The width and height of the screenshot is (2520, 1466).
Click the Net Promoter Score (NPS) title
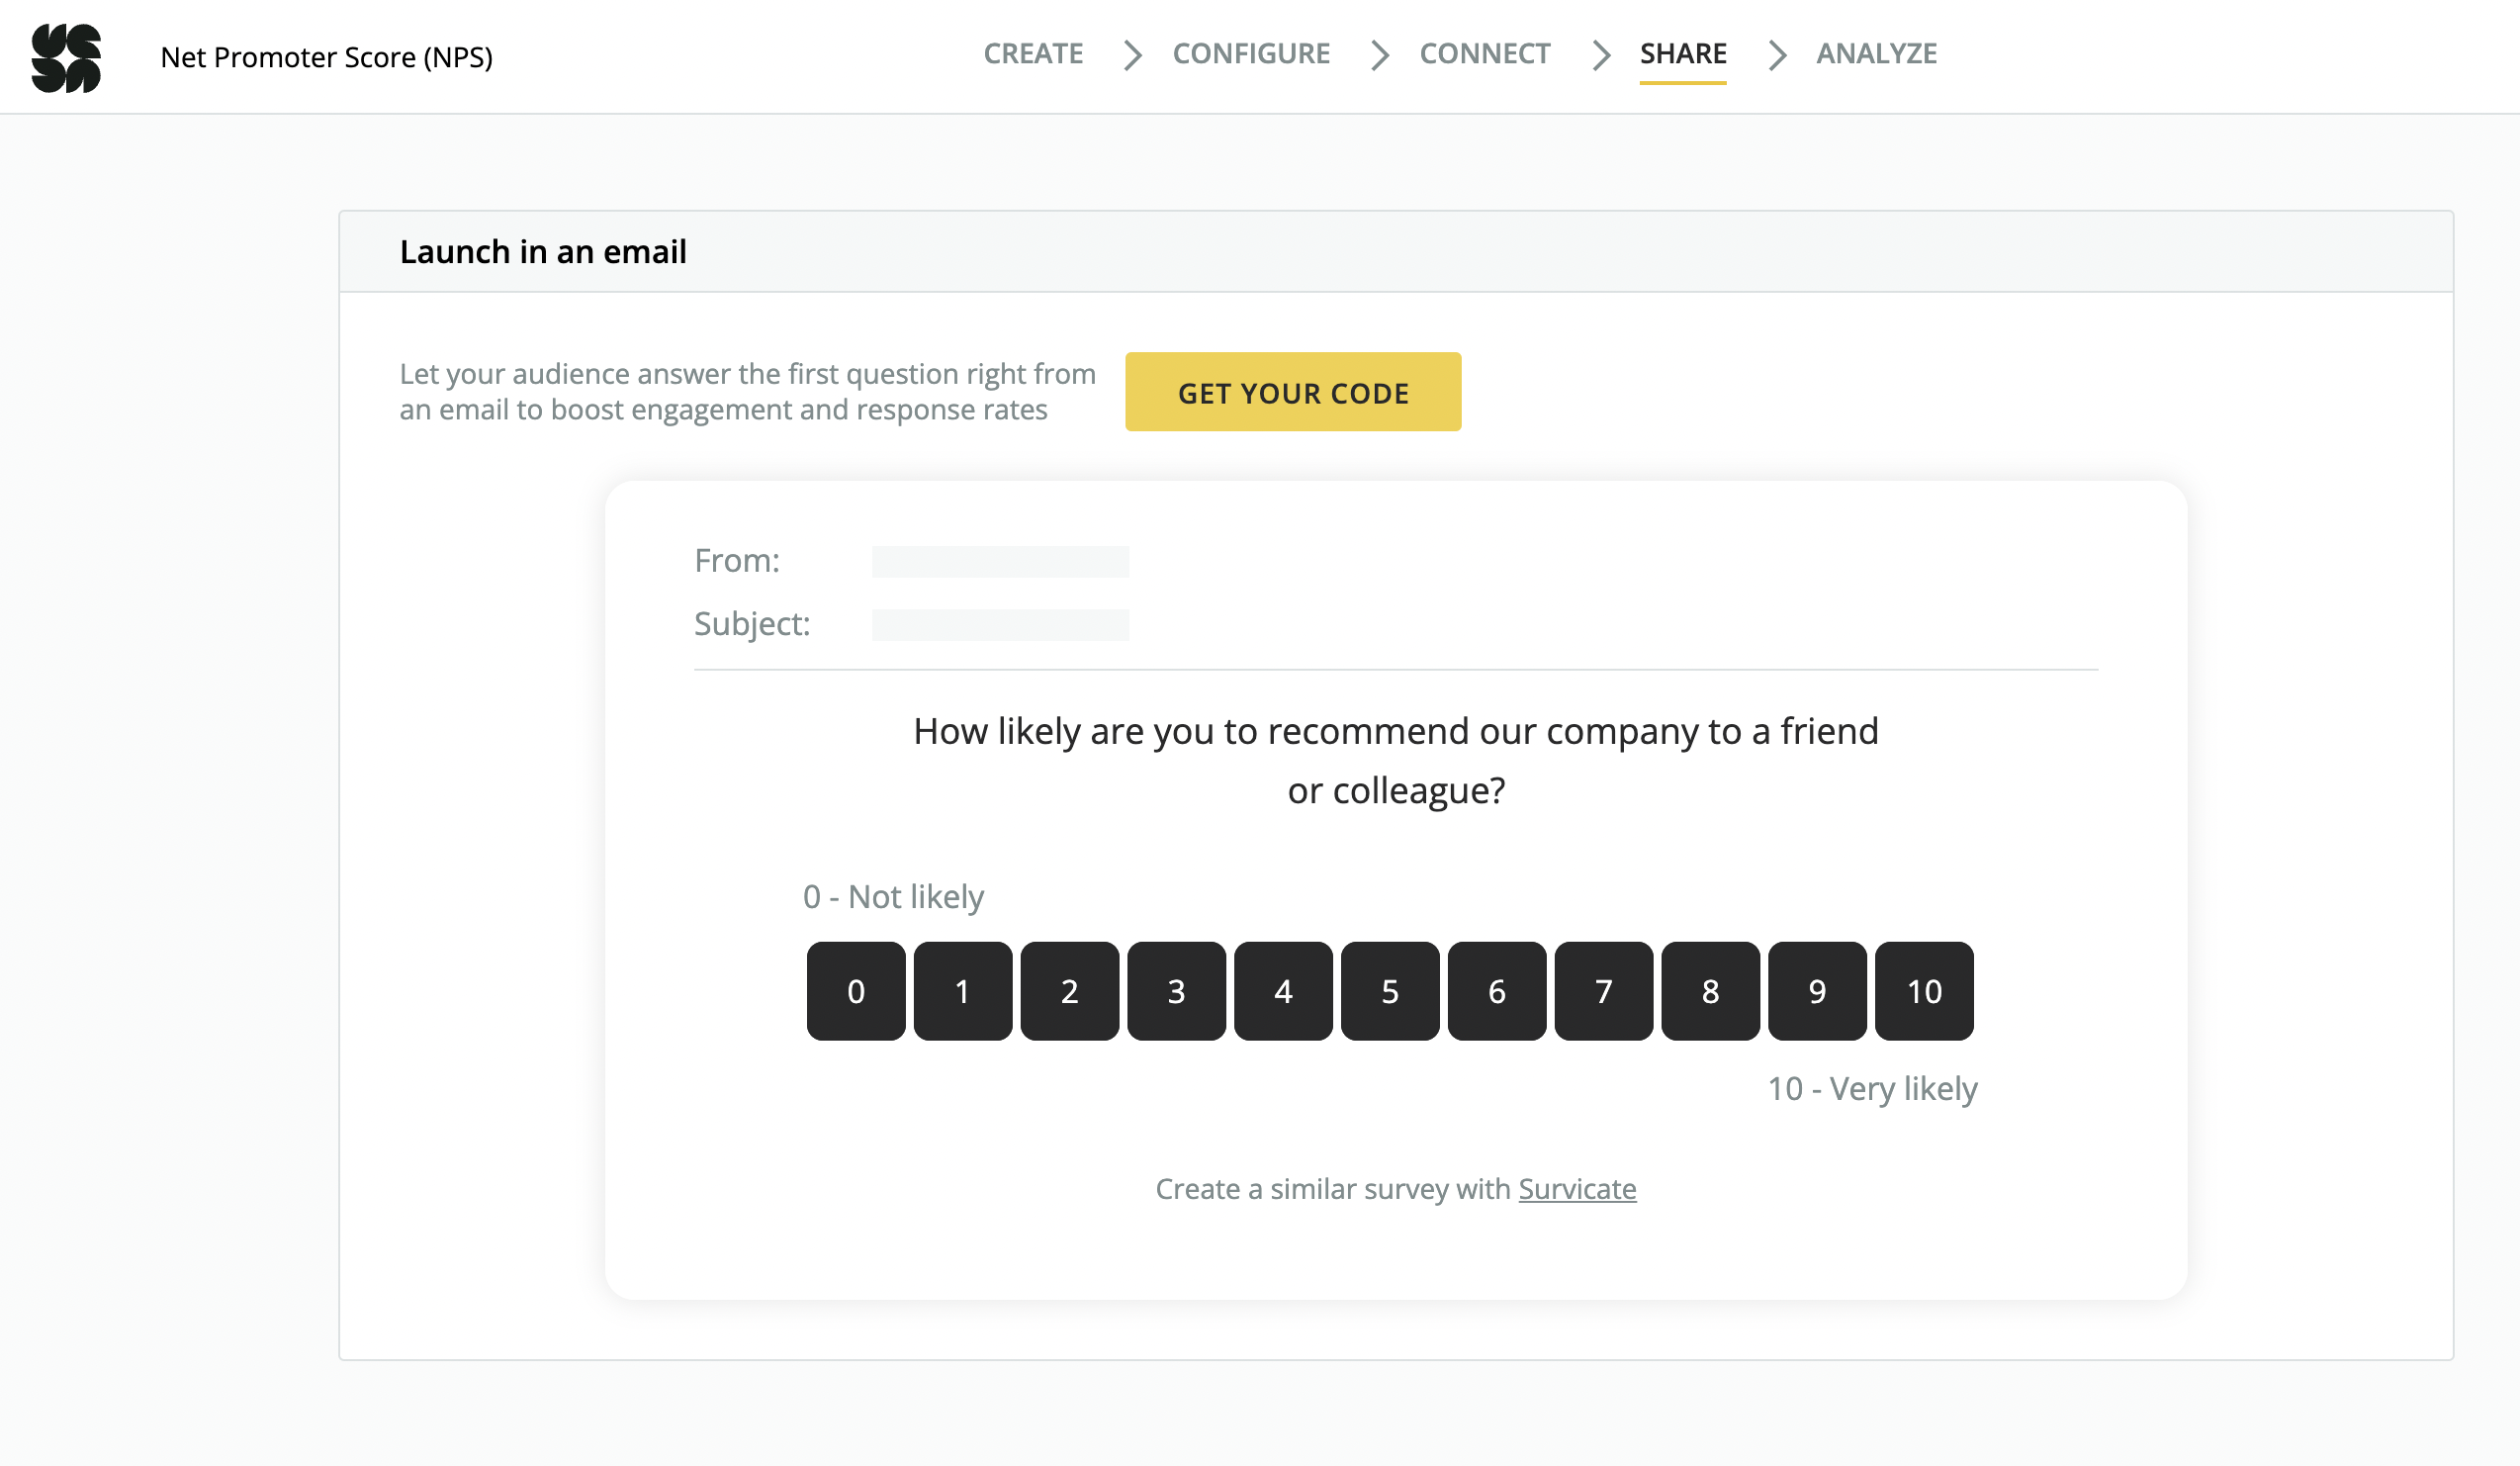tap(327, 57)
